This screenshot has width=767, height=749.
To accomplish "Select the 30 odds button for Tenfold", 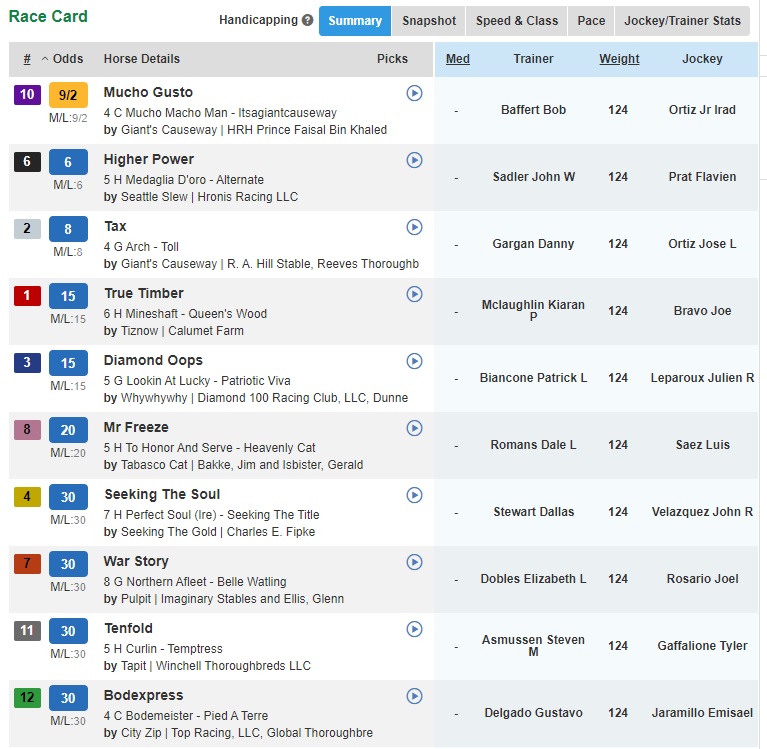I will (x=68, y=631).
